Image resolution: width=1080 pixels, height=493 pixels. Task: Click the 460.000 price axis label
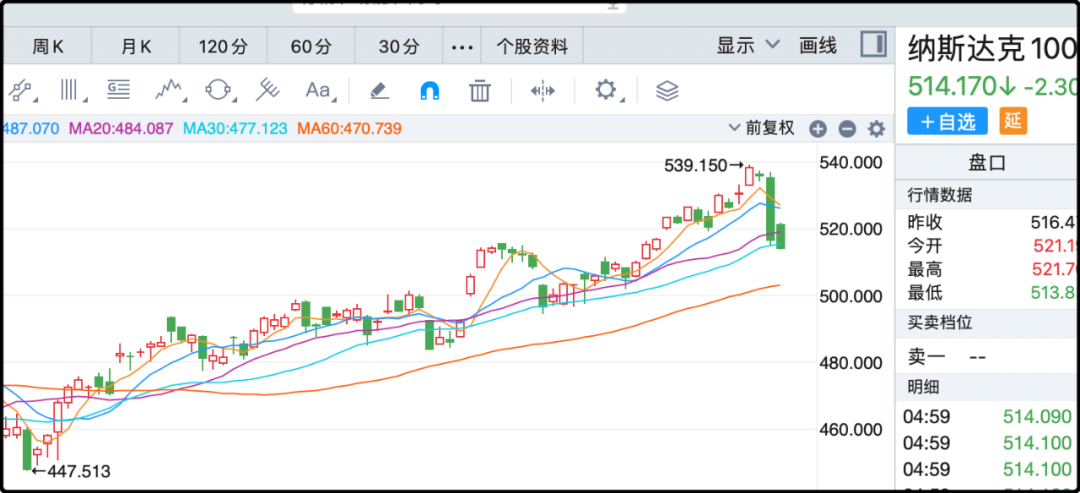click(851, 430)
